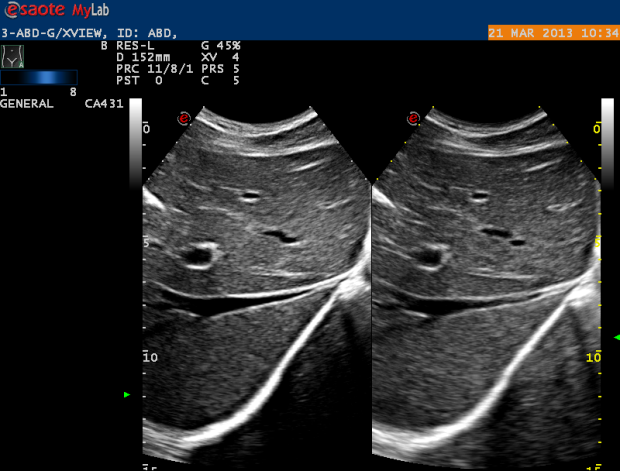The height and width of the screenshot is (471, 620).
Task: Select the blue frequency band indicator bar
Action: pos(38,77)
